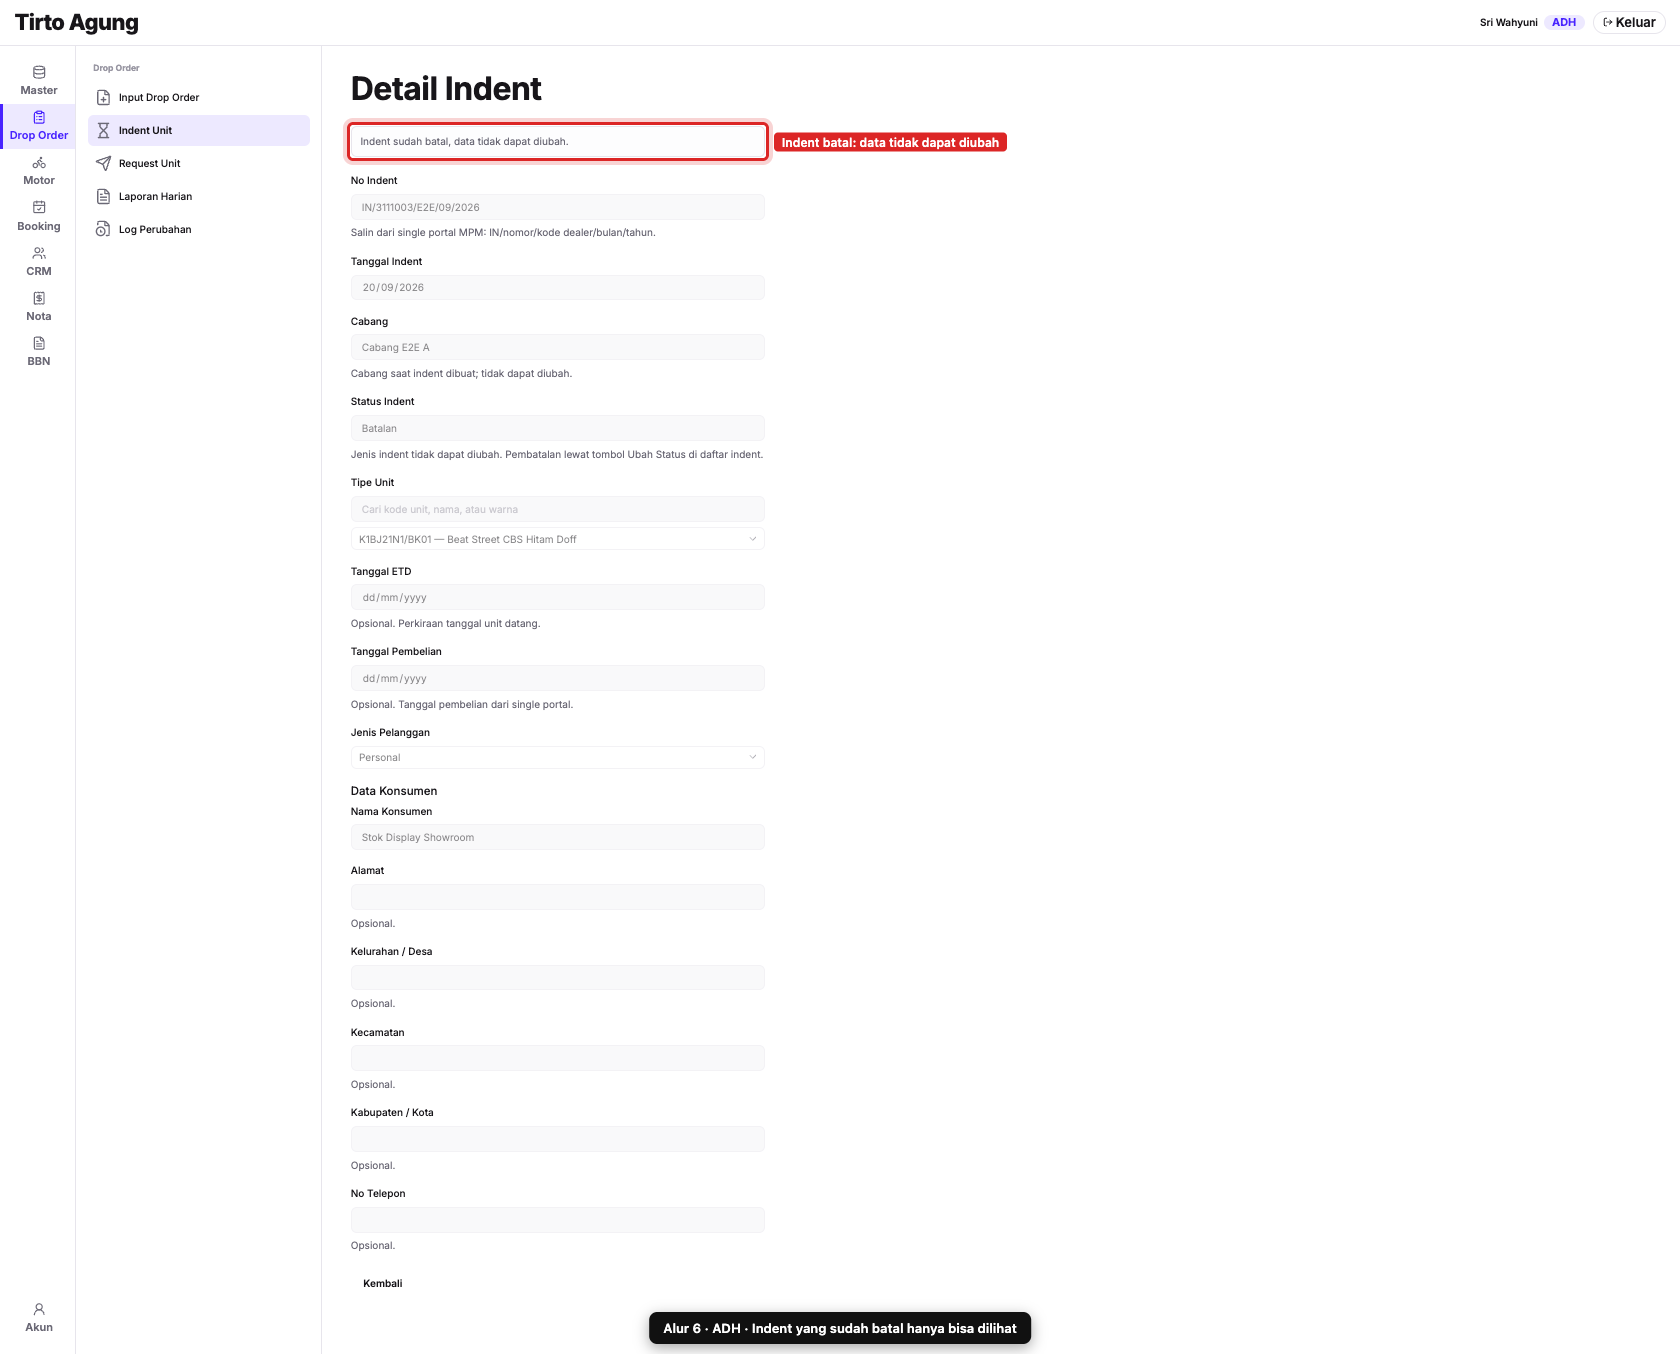Viewport: 1680px width, 1354px height.
Task: Select the Motor sidebar icon
Action: pos(39,162)
